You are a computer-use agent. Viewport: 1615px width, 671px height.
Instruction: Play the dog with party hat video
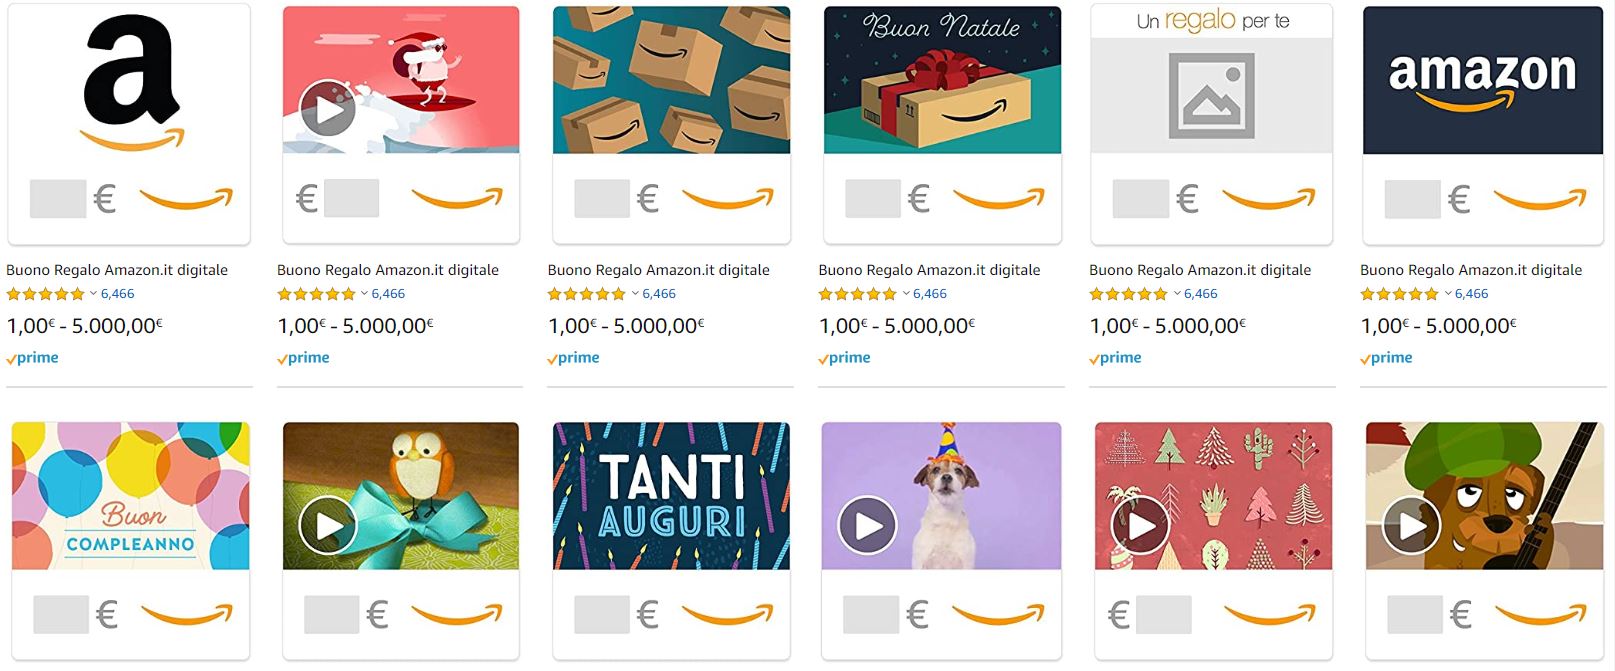pos(867,525)
